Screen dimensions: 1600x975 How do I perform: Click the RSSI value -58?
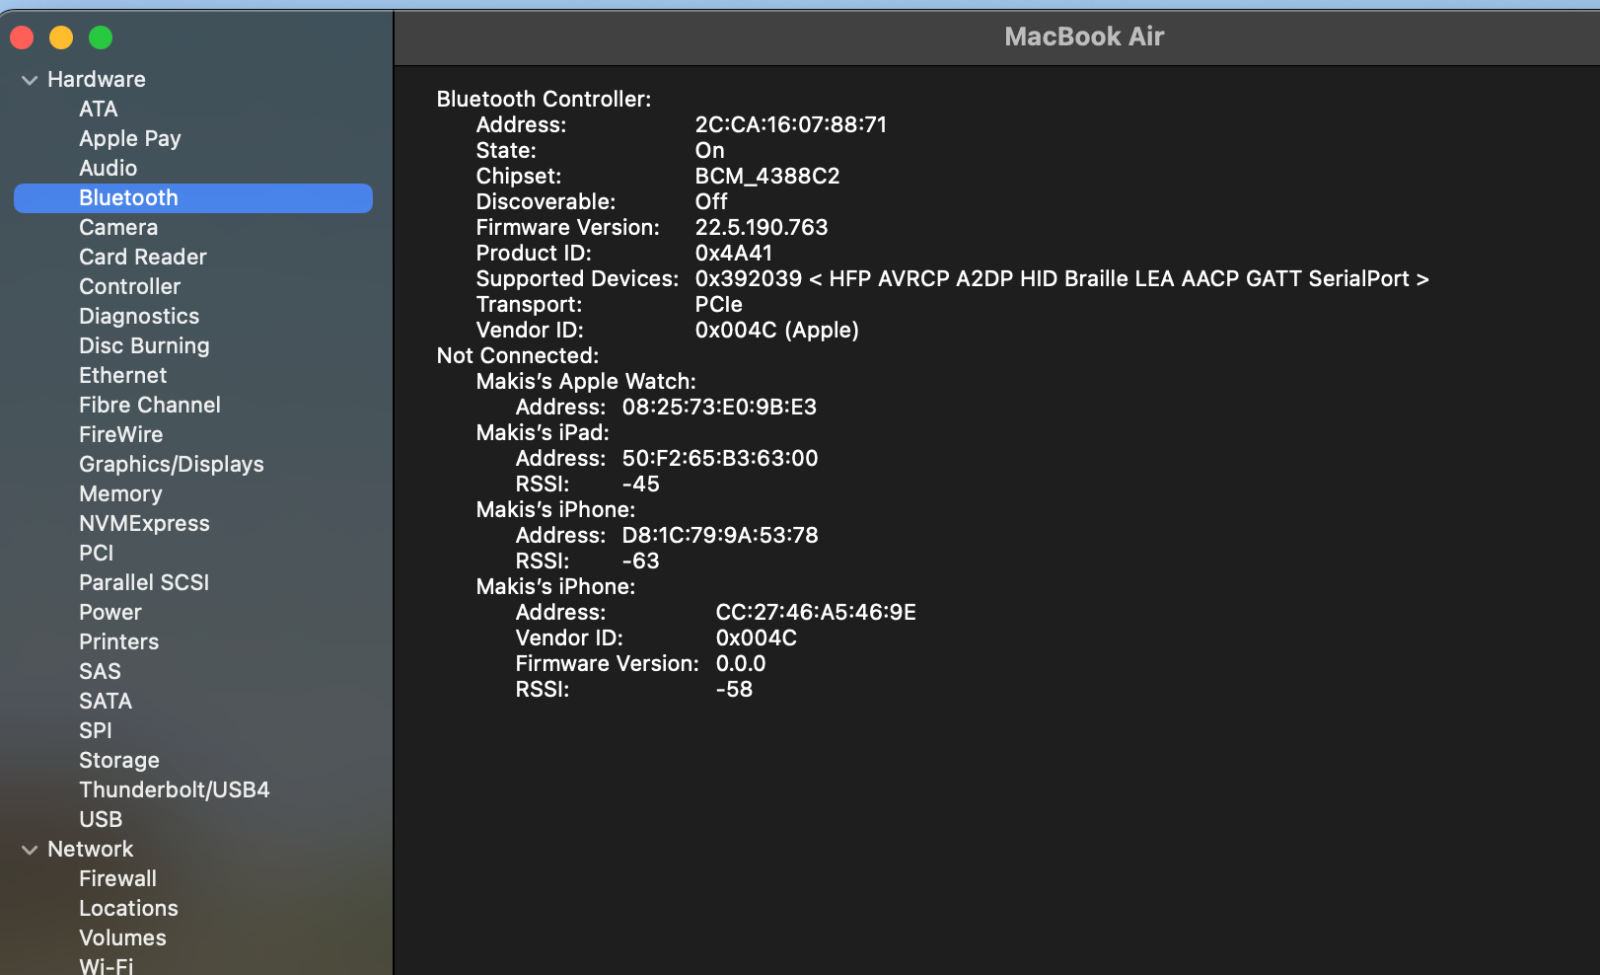(734, 689)
